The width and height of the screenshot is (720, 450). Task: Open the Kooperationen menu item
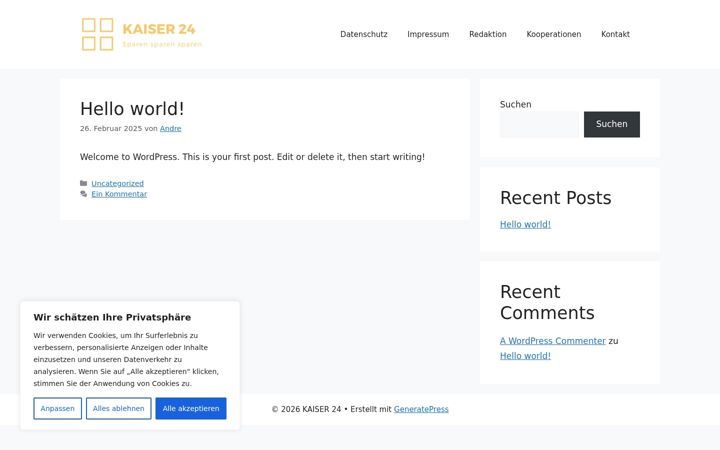(x=554, y=34)
